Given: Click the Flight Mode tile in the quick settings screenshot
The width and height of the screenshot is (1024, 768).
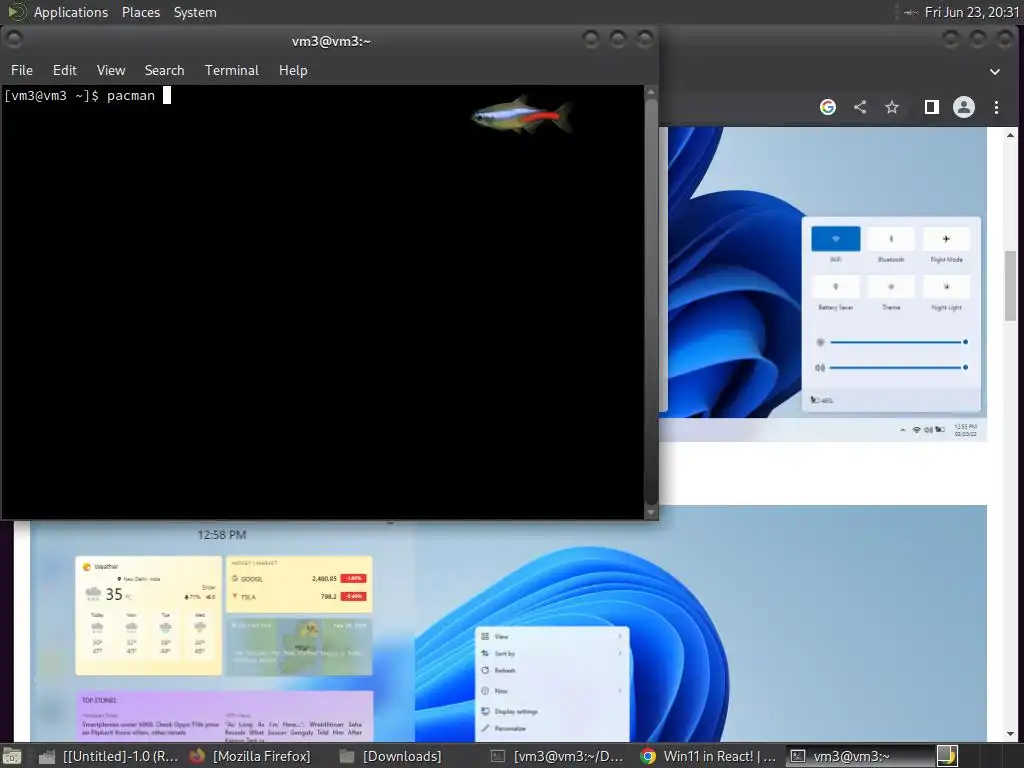Looking at the screenshot, I should (946, 239).
